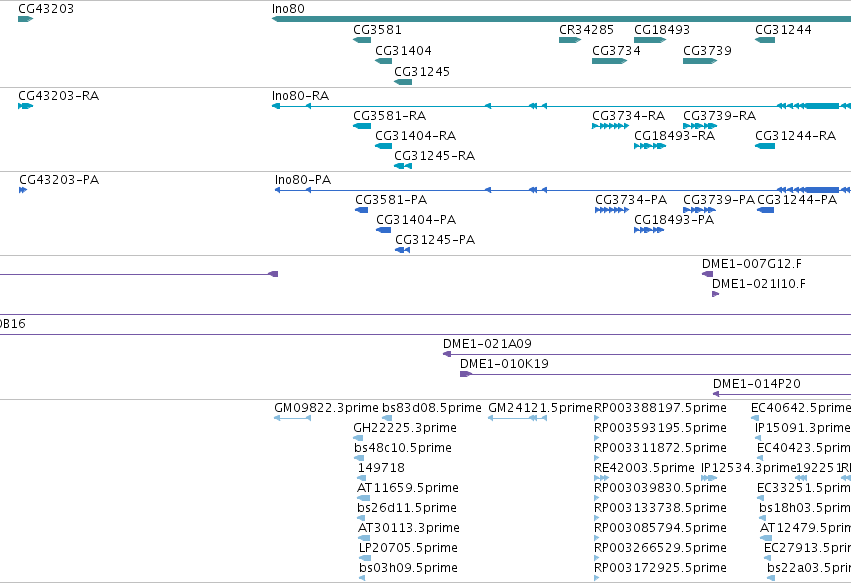The image size is (851, 583).
Task: Select the IP12534.3prime EST label
Action: [748, 468]
